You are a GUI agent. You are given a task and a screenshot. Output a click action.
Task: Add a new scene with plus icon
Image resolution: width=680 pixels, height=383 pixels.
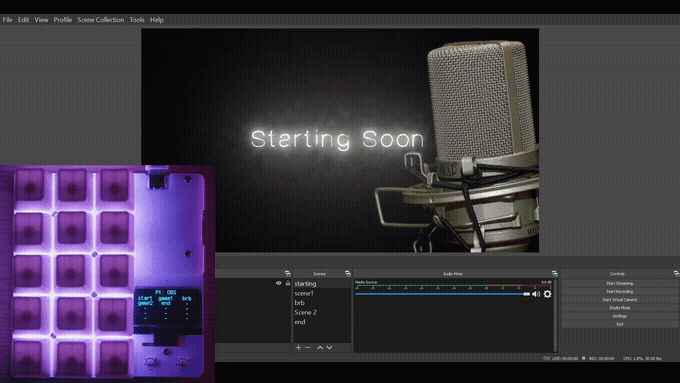(298, 347)
